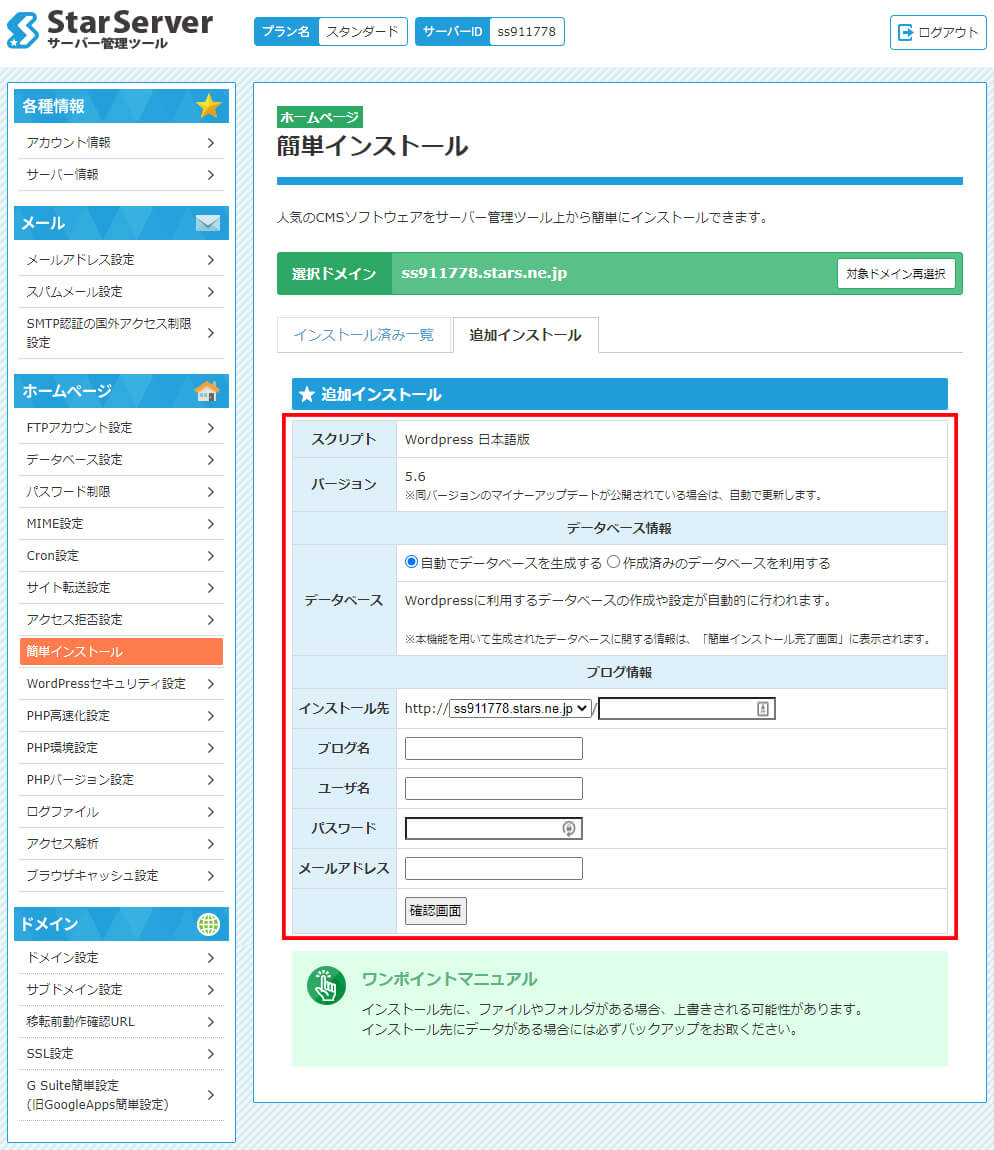Click 対象ドメイン再選択 button
The width and height of the screenshot is (994, 1150).
click(896, 274)
